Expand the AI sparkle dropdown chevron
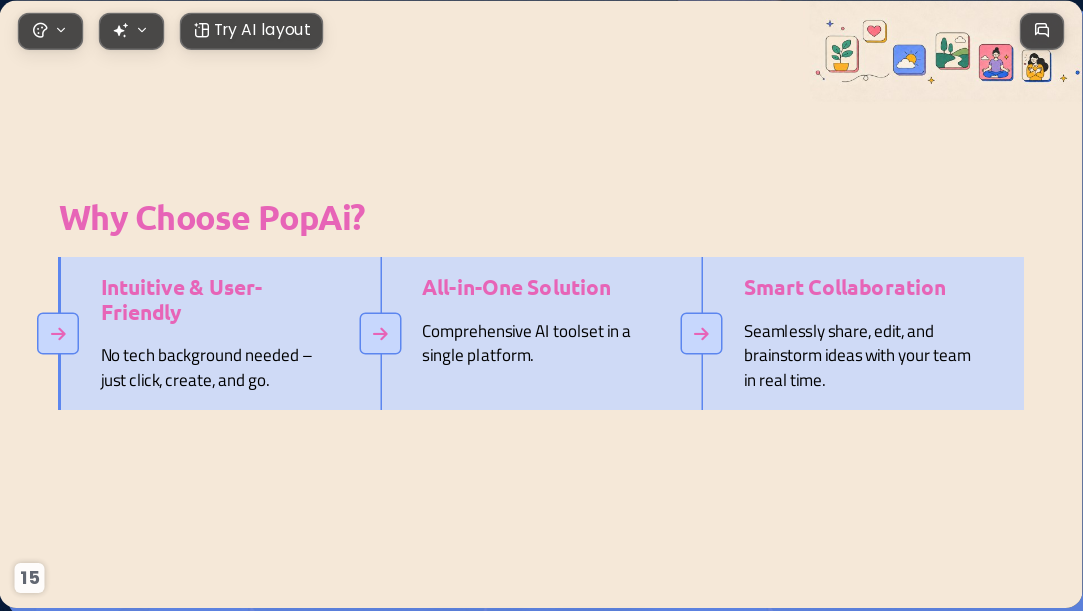1083x611 pixels. tap(142, 30)
